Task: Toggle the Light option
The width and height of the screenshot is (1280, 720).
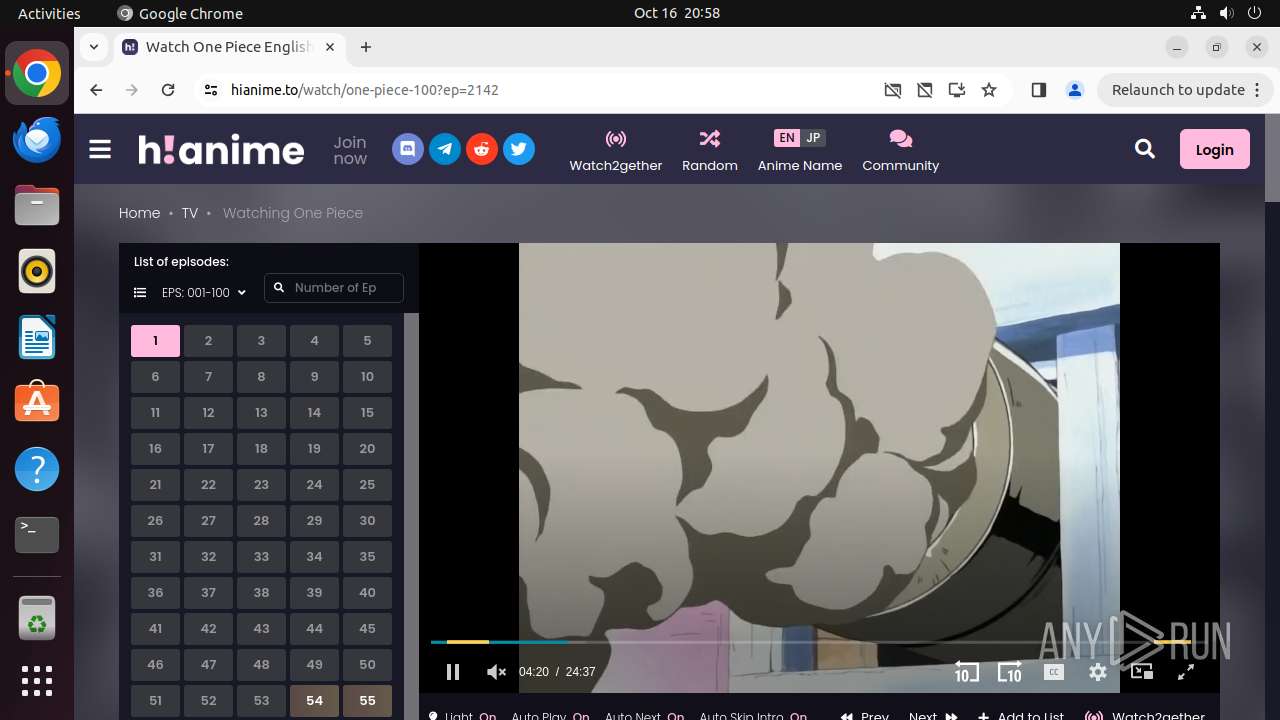Action: click(x=462, y=715)
